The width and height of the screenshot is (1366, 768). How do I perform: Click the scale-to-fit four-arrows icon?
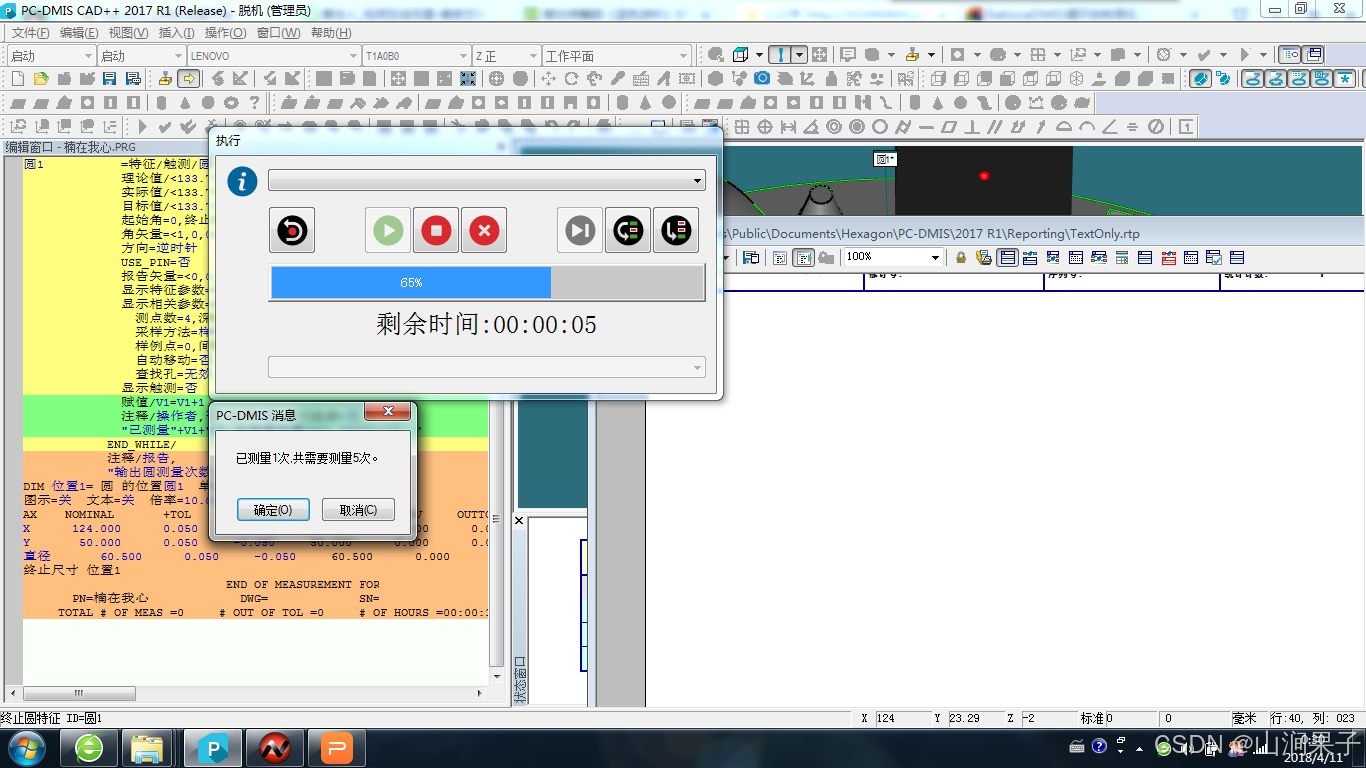pos(819,55)
